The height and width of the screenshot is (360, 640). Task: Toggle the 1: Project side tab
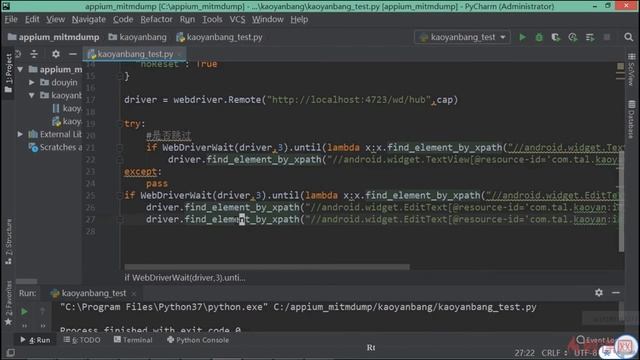tap(9, 73)
